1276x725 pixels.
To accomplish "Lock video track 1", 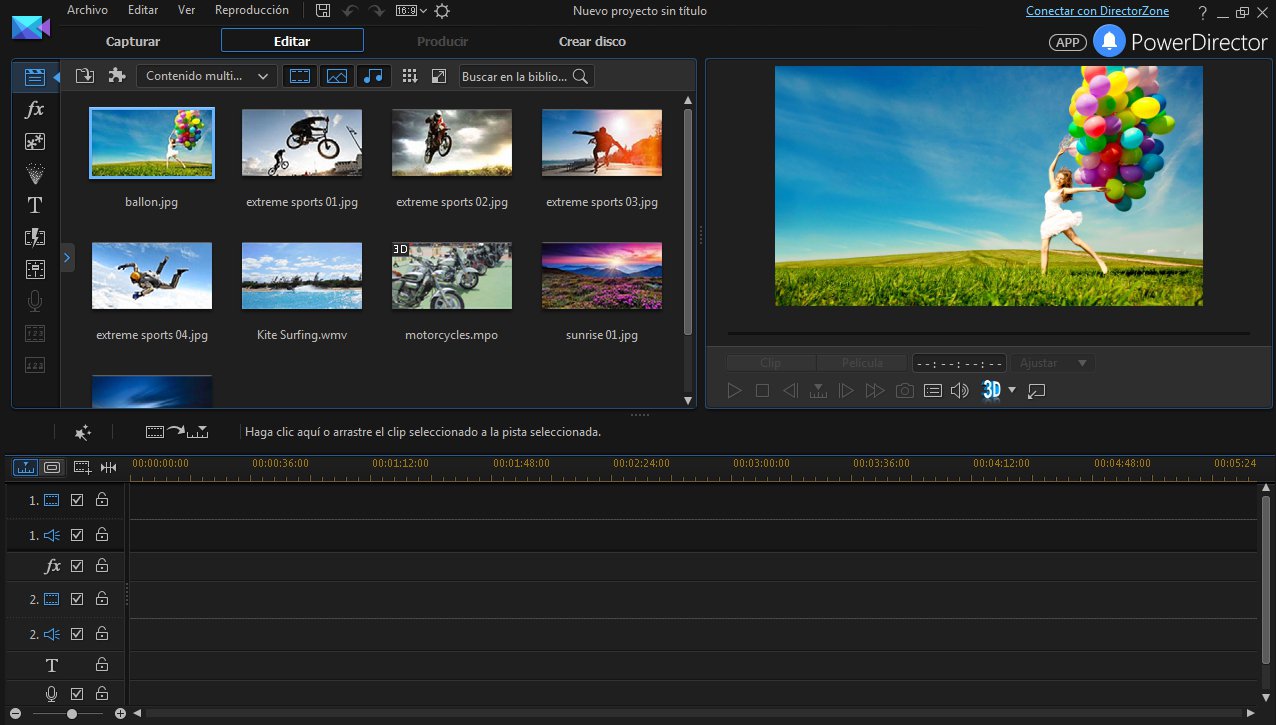I will [x=102, y=499].
